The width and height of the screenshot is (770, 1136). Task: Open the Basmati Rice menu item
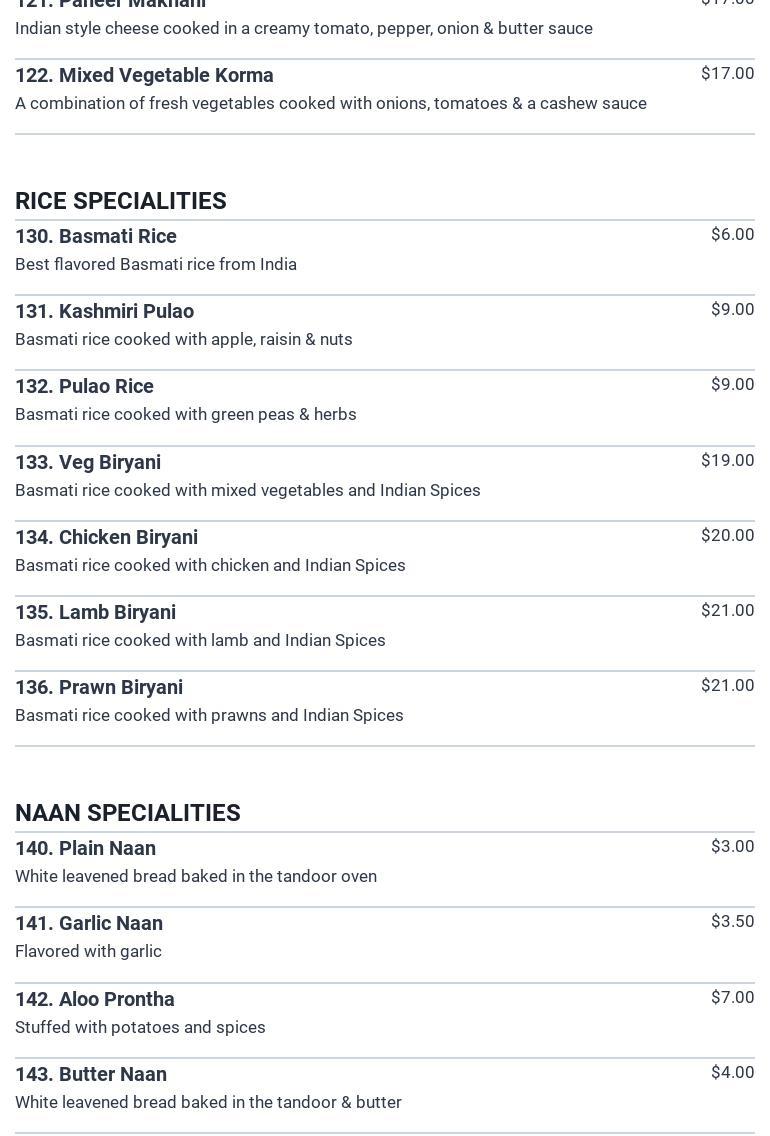click(x=96, y=236)
